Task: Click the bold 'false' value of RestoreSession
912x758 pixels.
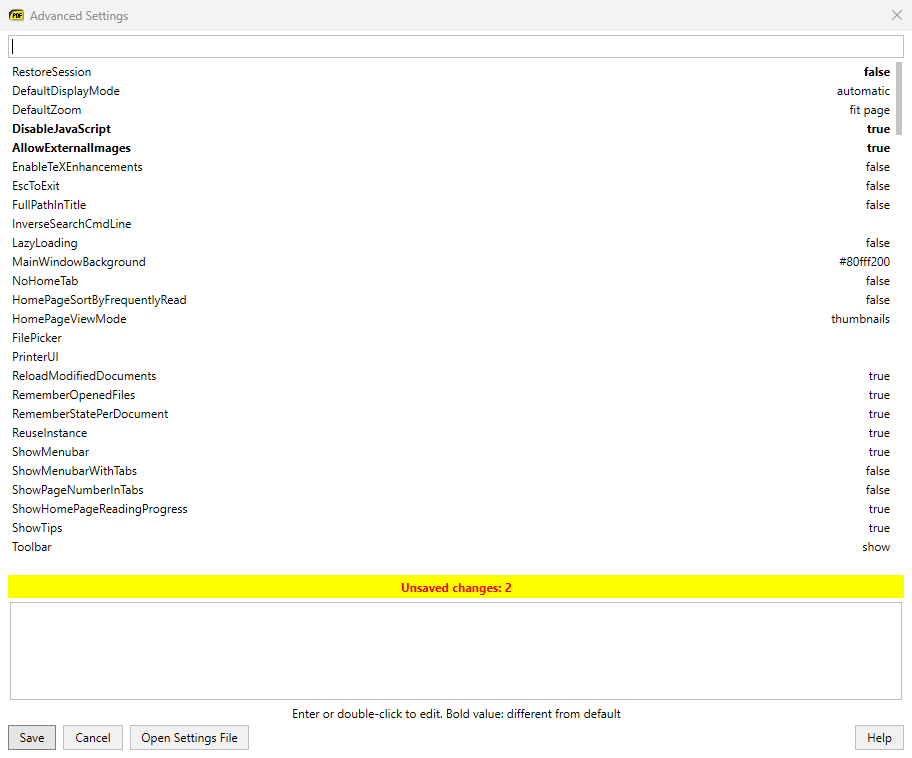Action: pos(877,72)
